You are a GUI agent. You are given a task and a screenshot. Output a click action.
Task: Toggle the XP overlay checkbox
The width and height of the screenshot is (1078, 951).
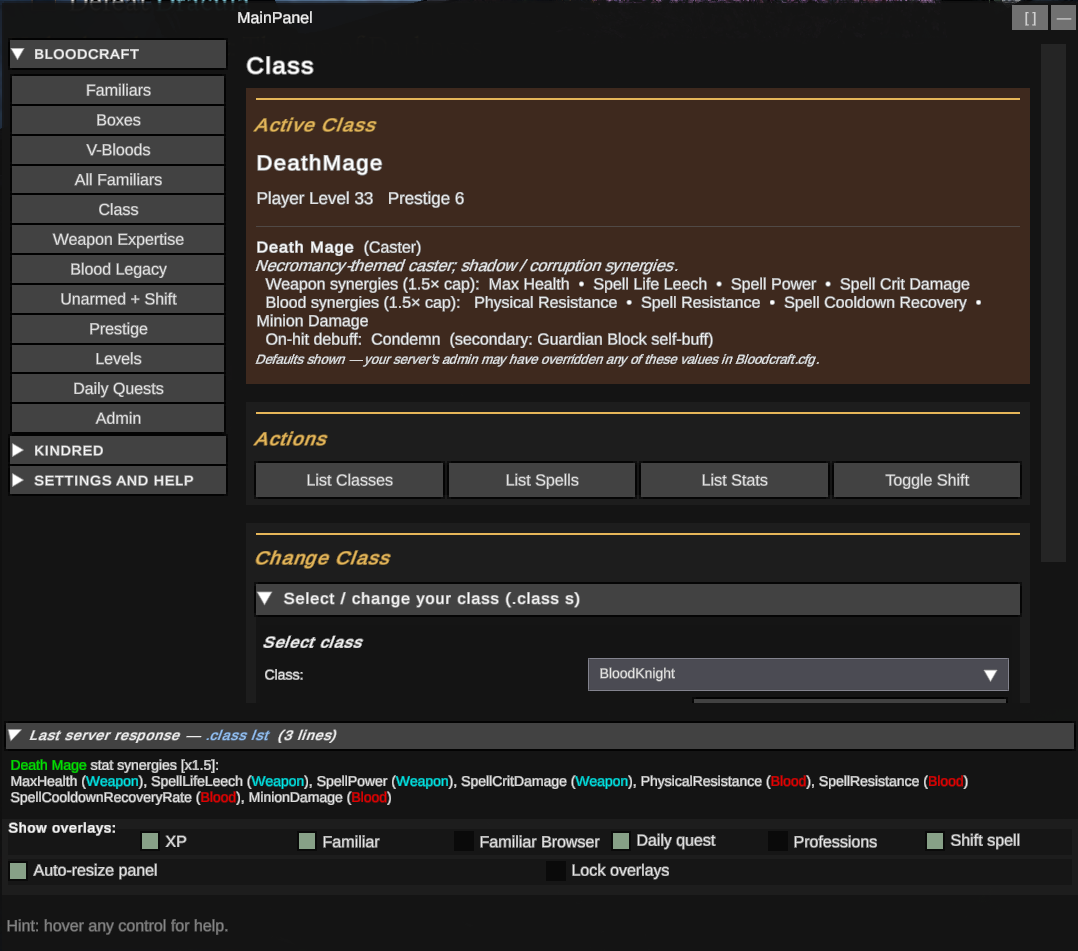point(150,841)
